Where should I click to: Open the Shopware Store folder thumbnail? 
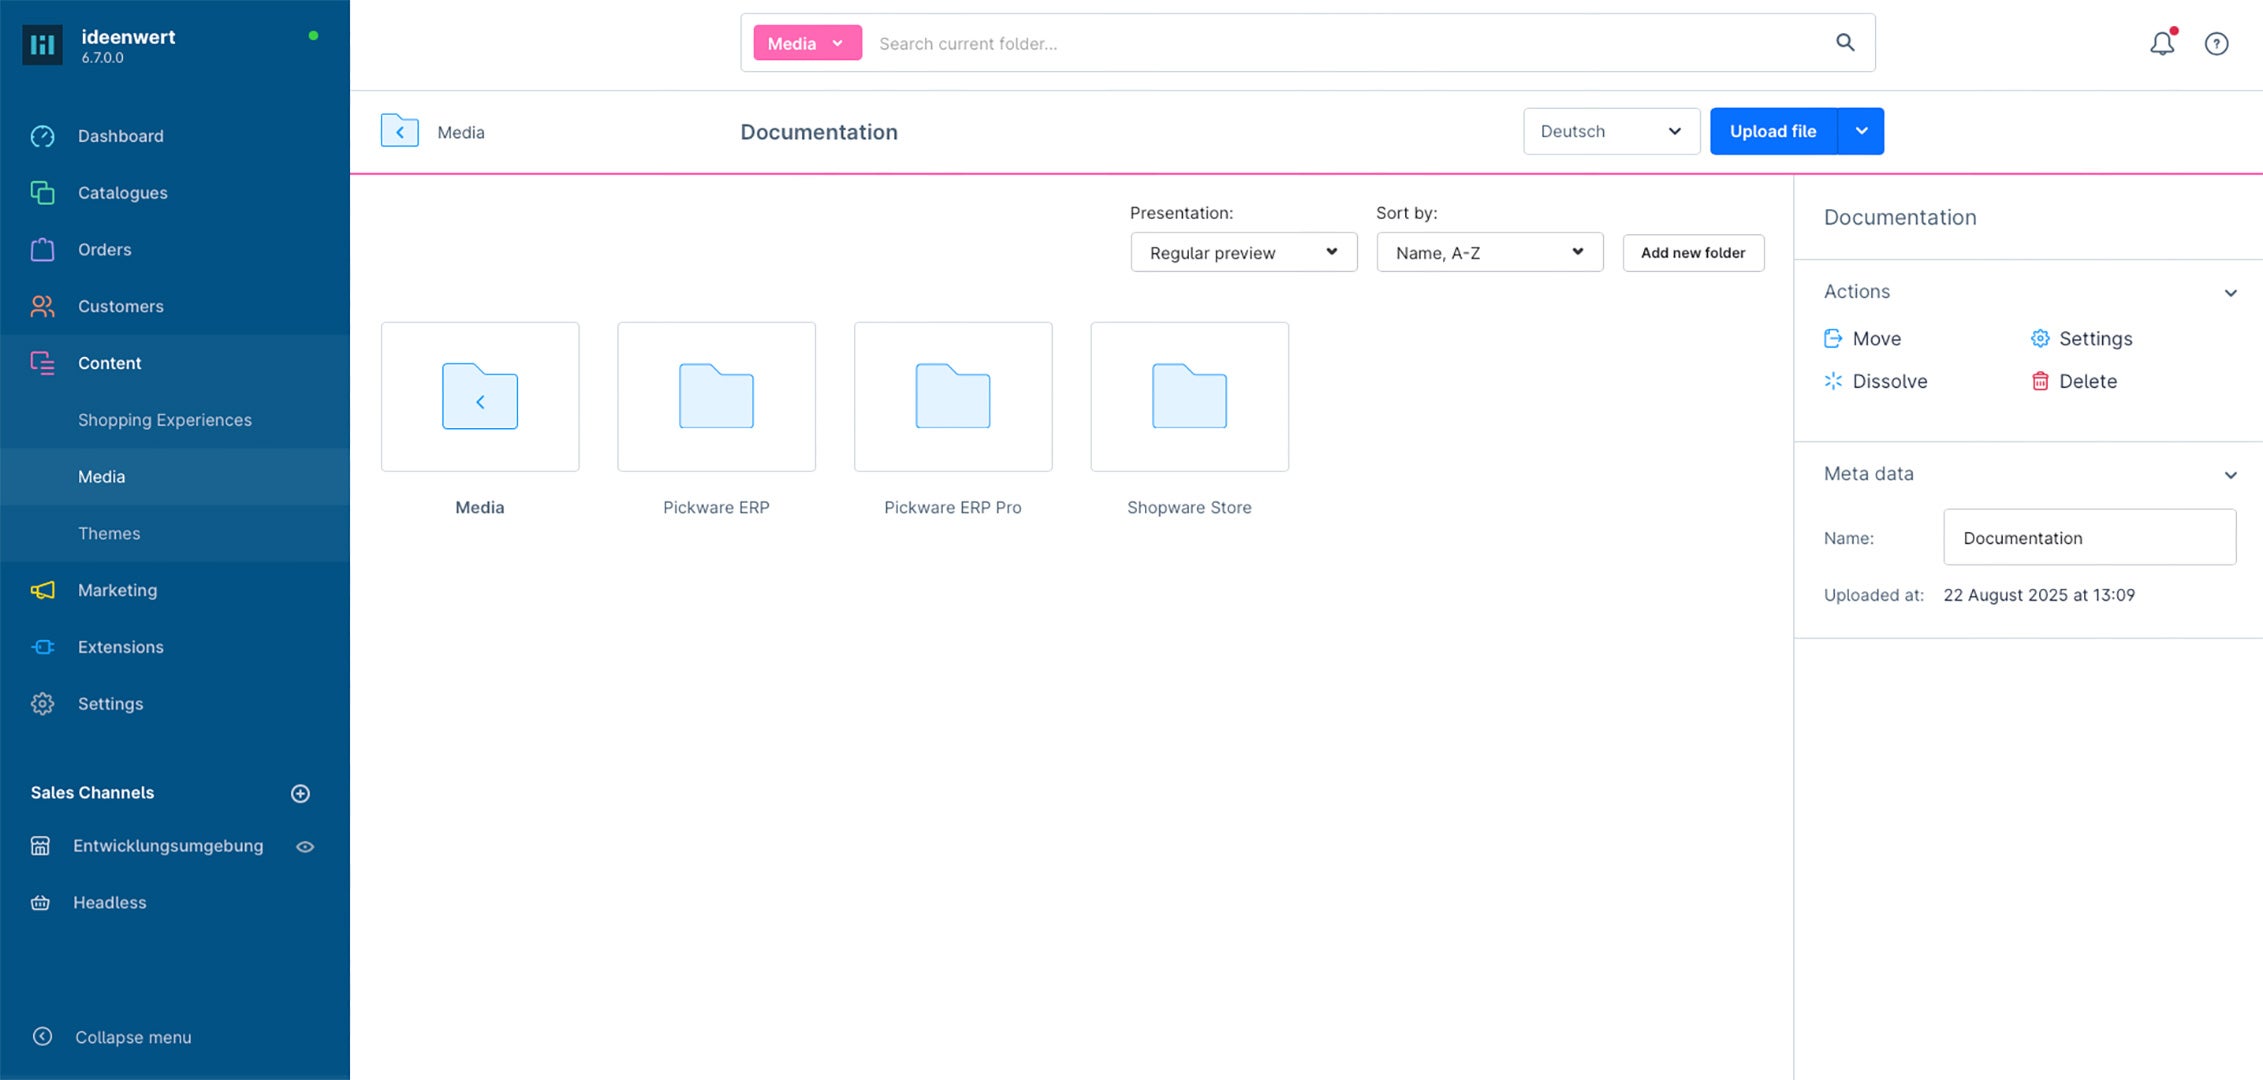1189,396
